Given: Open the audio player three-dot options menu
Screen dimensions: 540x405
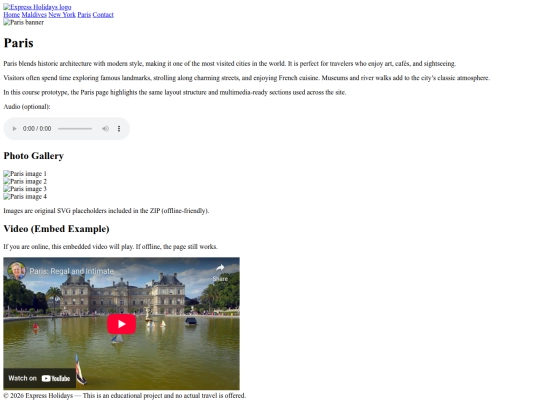Looking at the screenshot, I should coord(119,129).
